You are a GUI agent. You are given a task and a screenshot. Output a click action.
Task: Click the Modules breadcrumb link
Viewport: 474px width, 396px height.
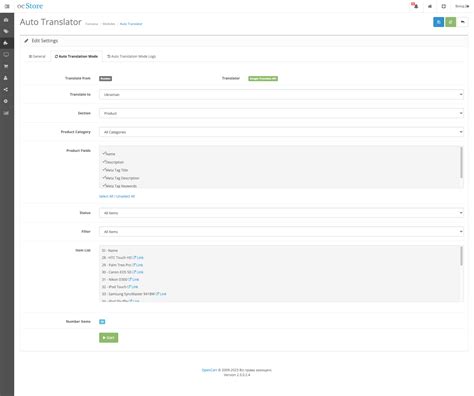click(109, 24)
